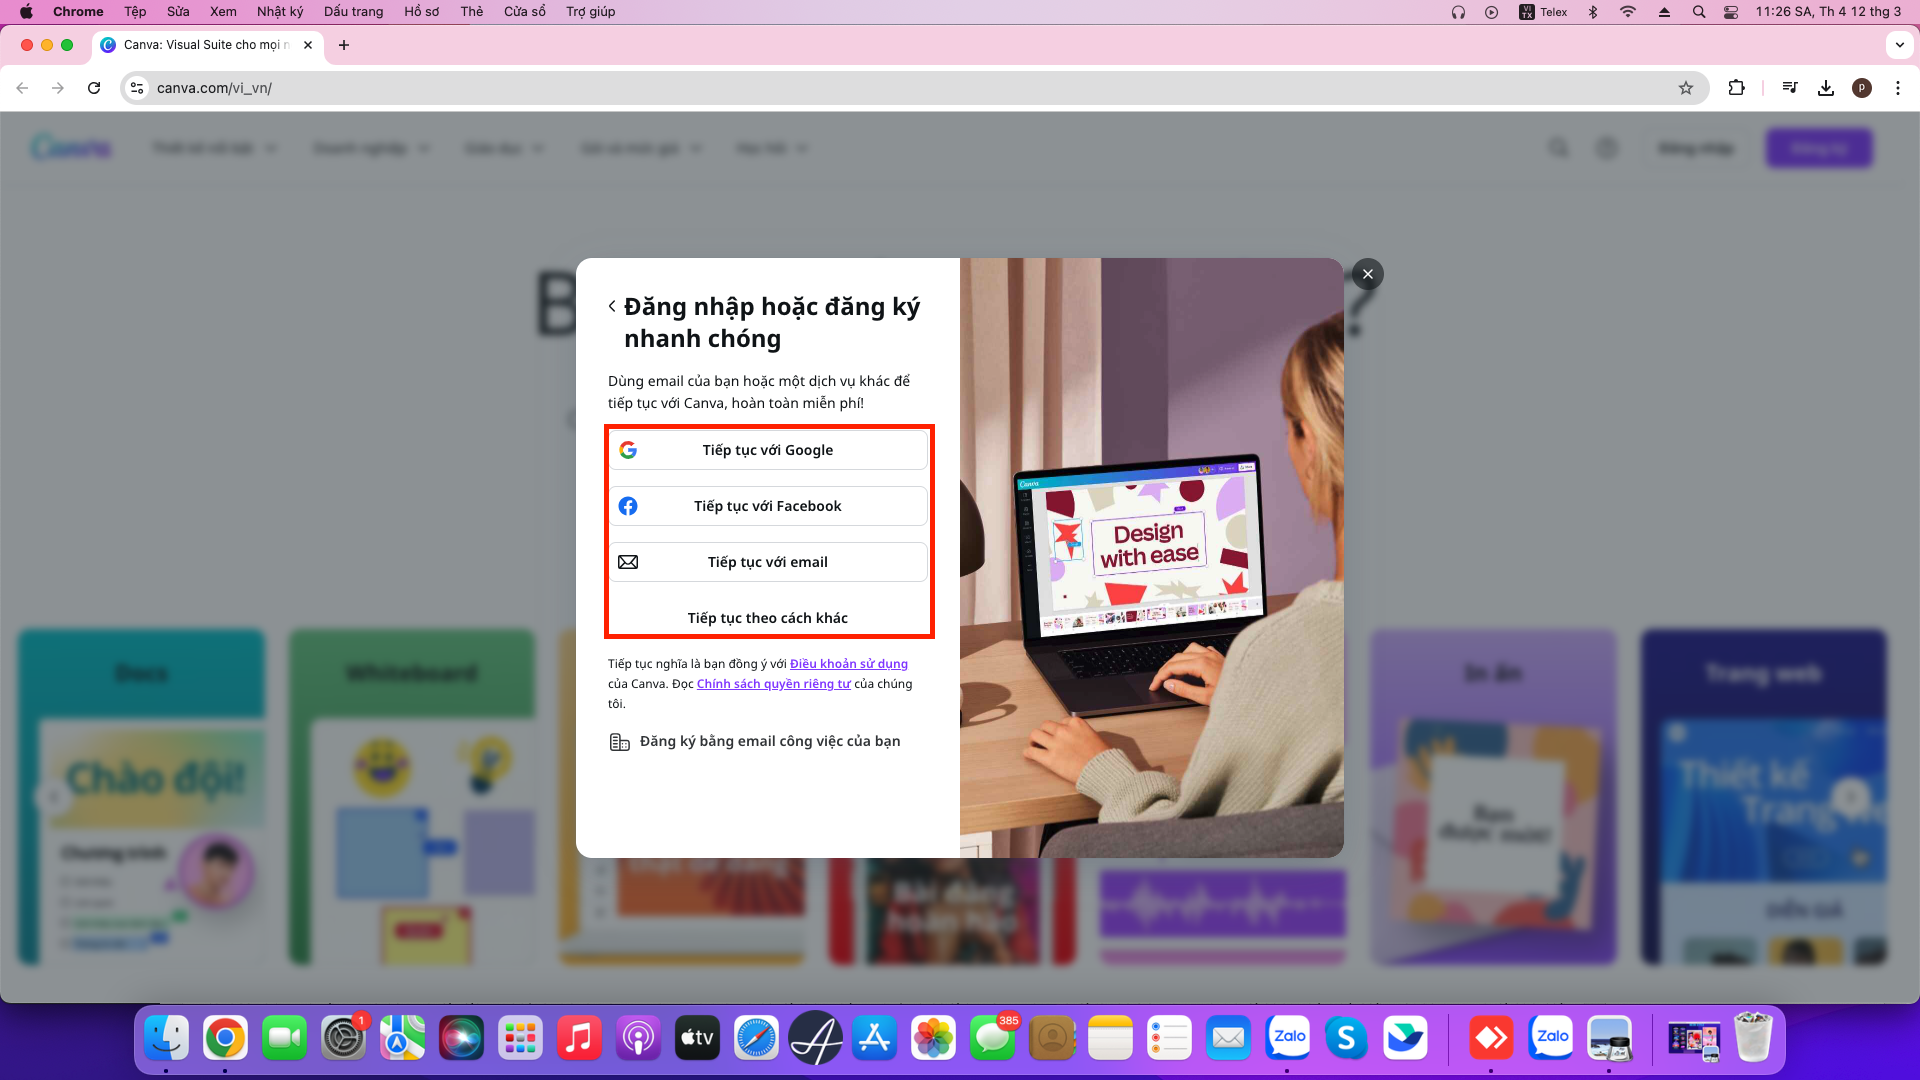Open Finder from the Dock
The height and width of the screenshot is (1080, 1920).
point(166,1039)
